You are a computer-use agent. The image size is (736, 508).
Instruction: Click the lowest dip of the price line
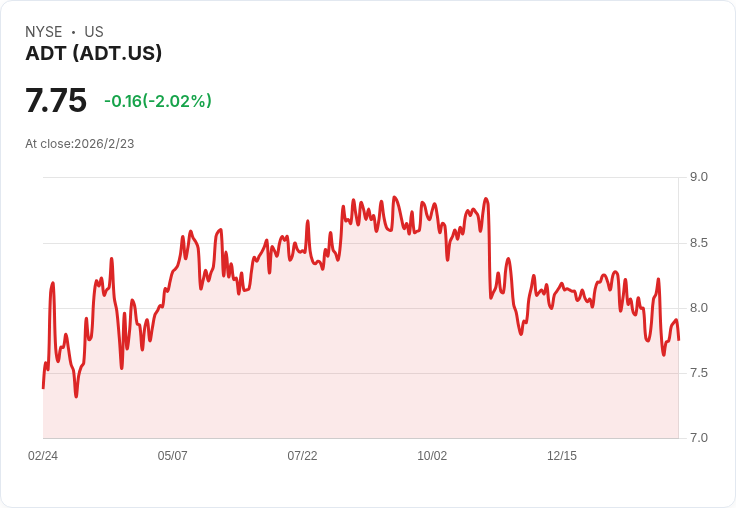(x=76, y=397)
